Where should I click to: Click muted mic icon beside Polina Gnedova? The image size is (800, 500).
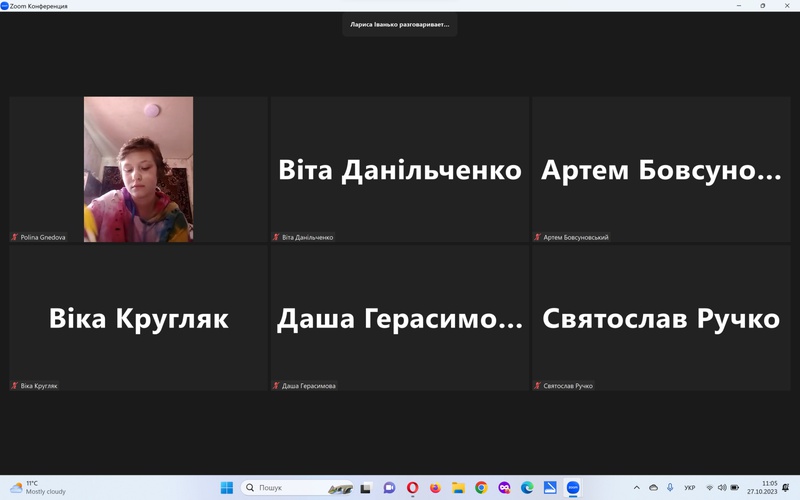[15, 237]
